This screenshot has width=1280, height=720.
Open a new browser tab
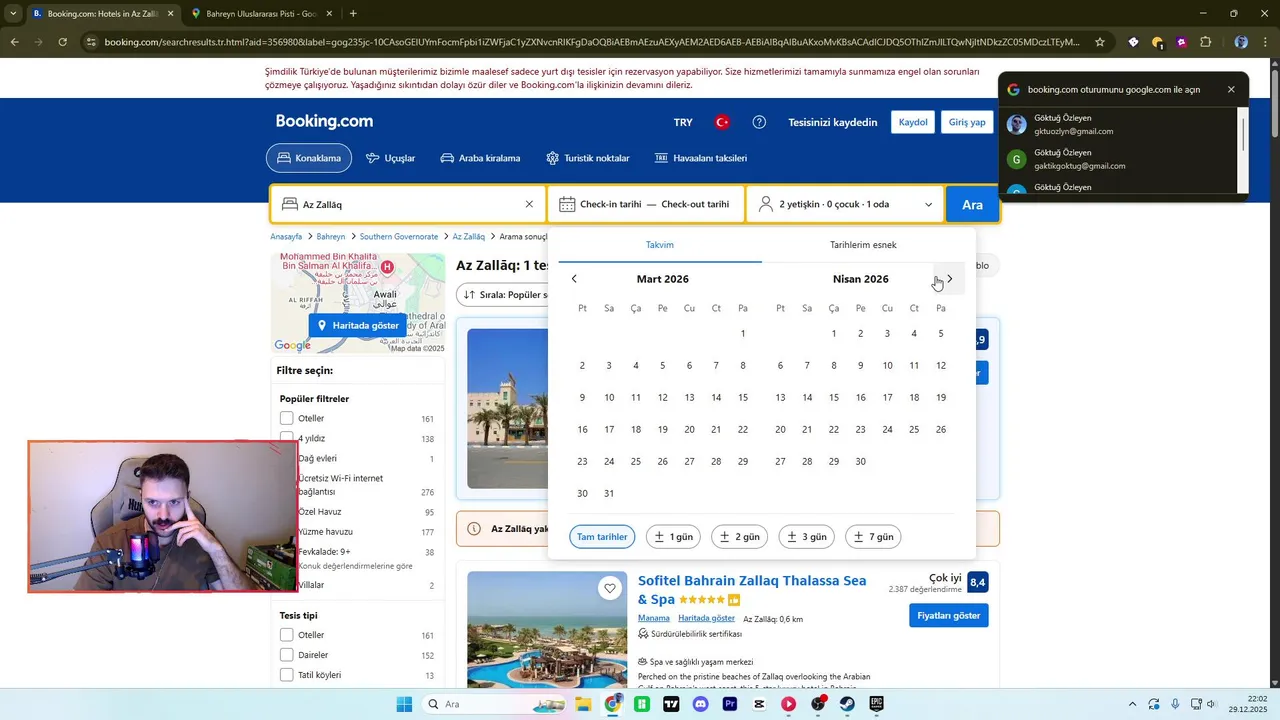click(353, 14)
